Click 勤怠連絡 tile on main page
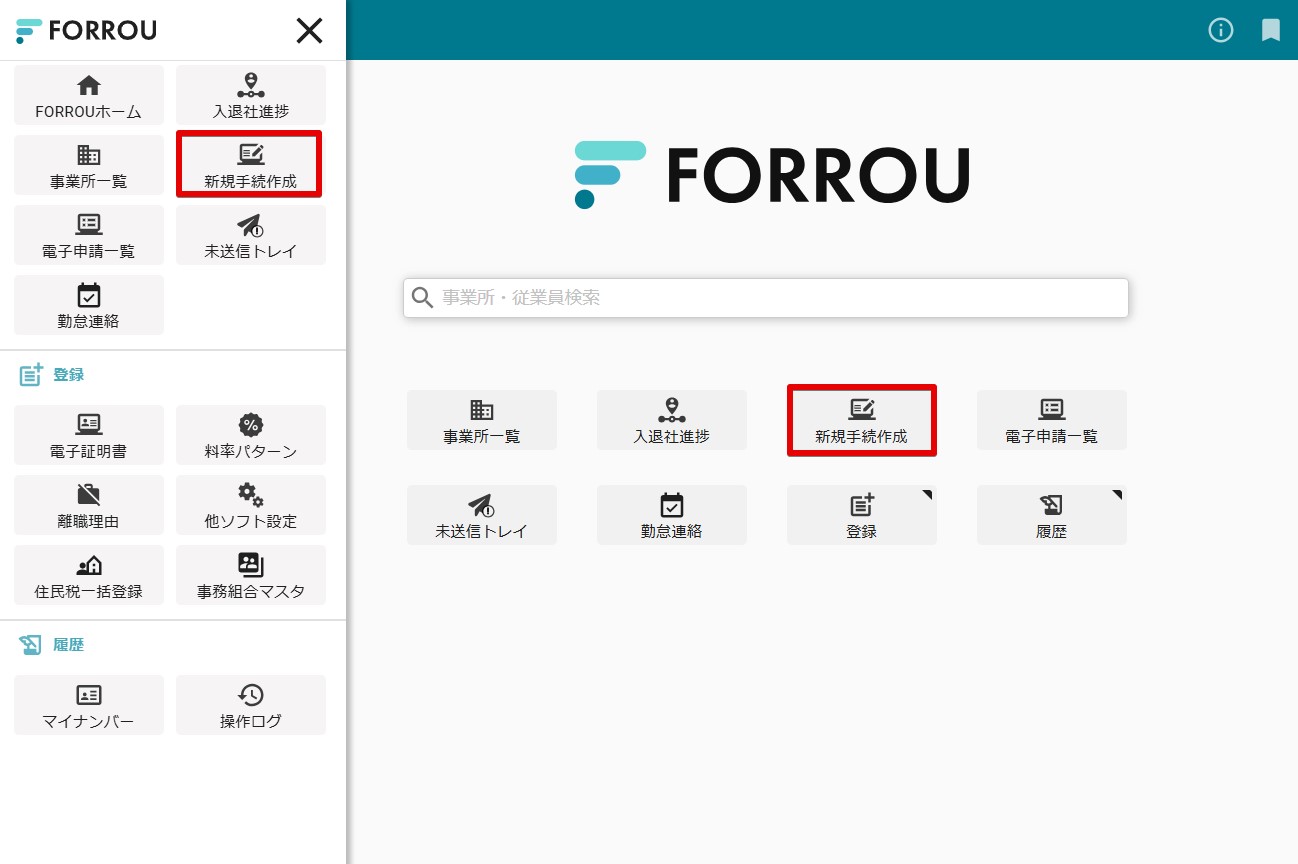This screenshot has width=1298, height=864. click(672, 515)
